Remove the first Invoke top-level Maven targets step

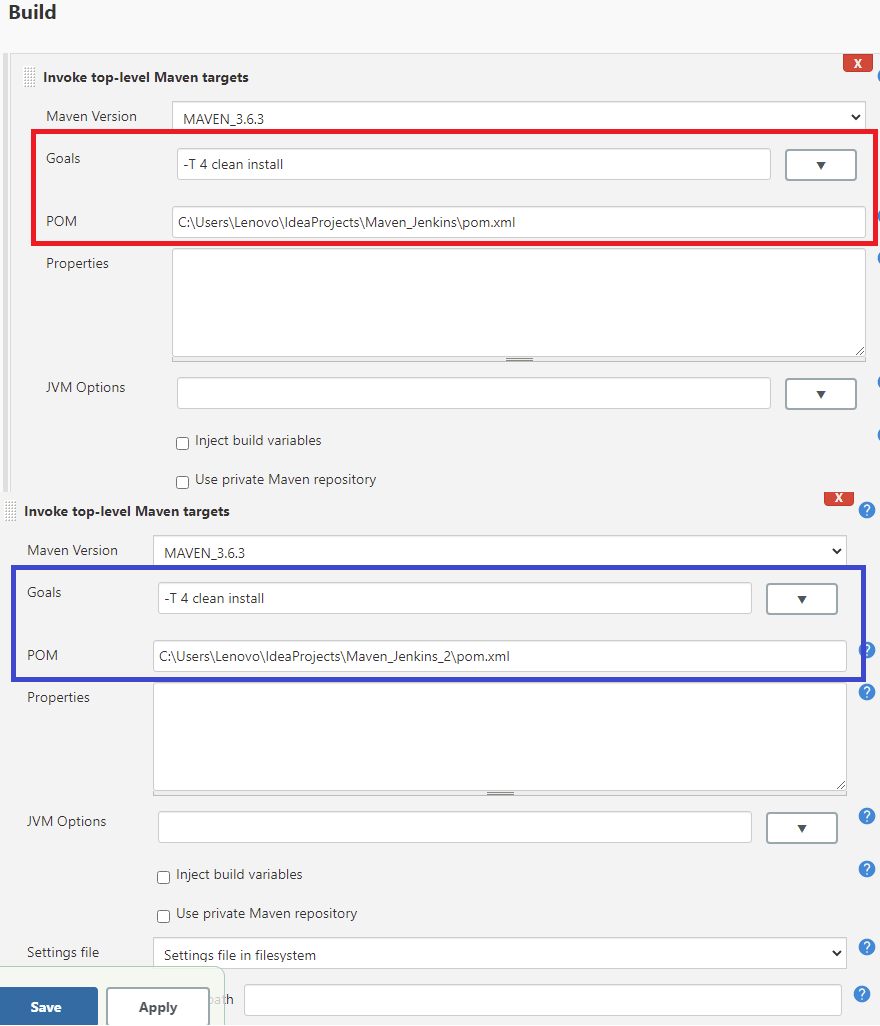[x=857, y=62]
